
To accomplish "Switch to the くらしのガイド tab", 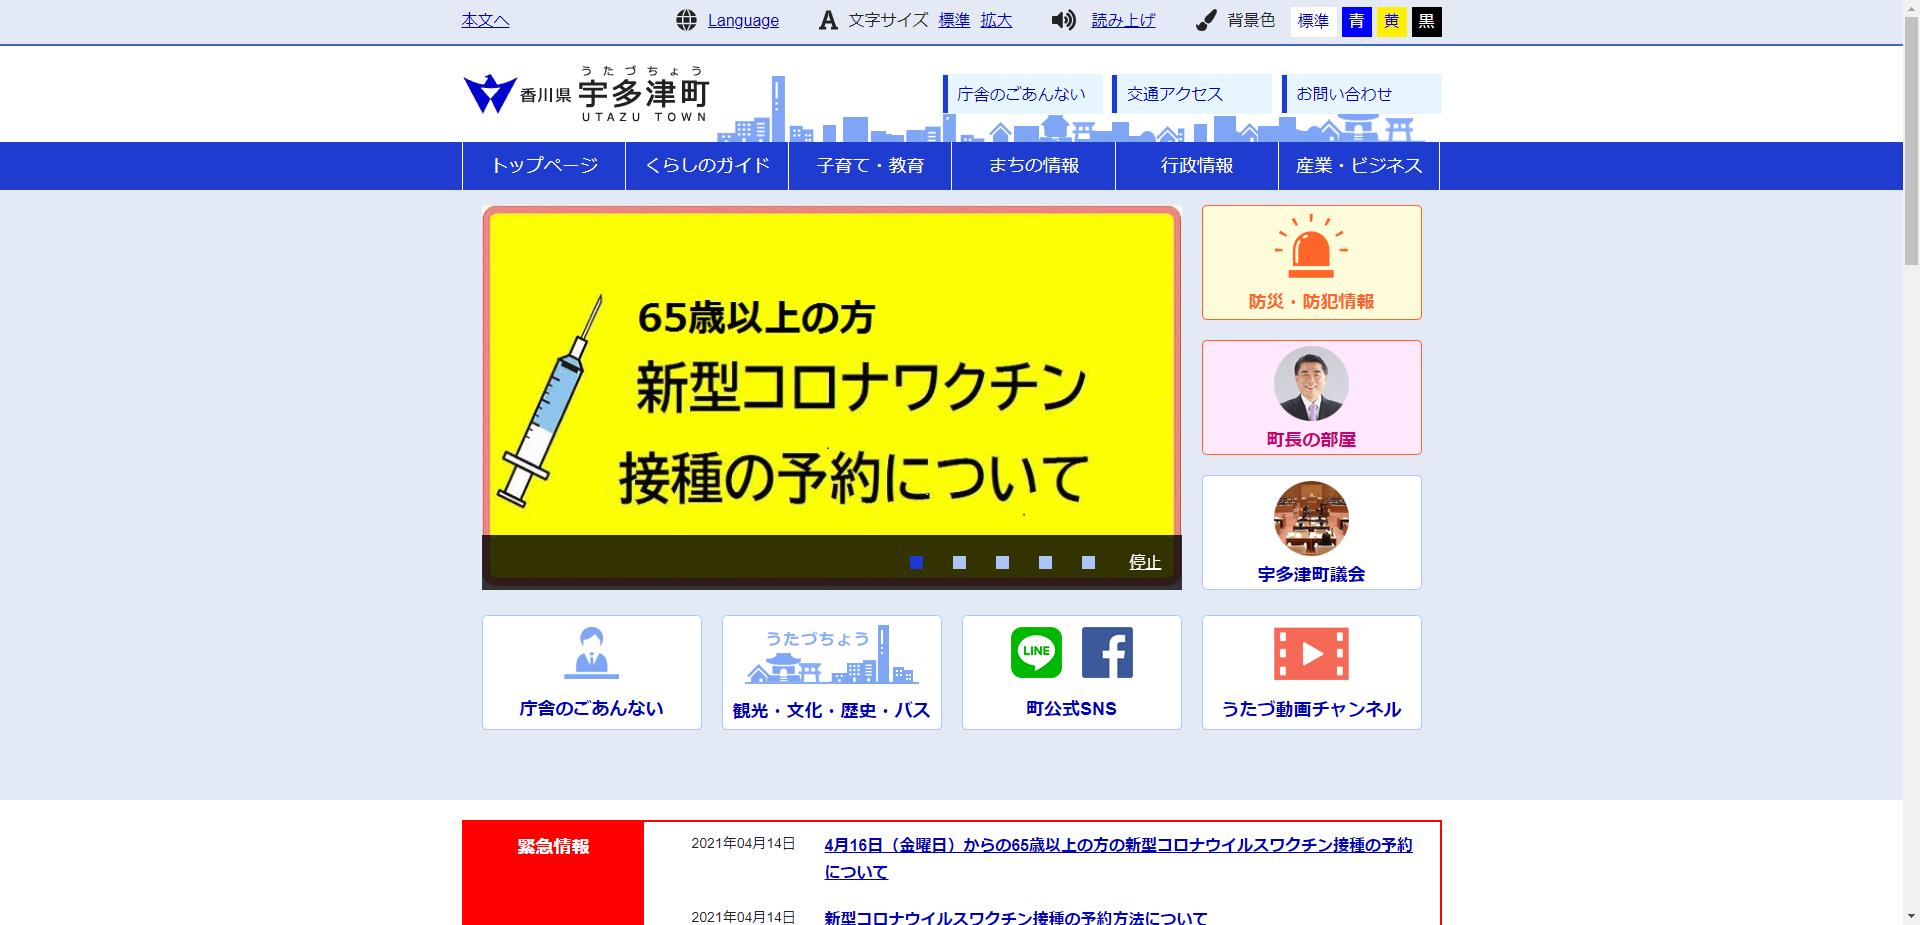I will [x=707, y=165].
